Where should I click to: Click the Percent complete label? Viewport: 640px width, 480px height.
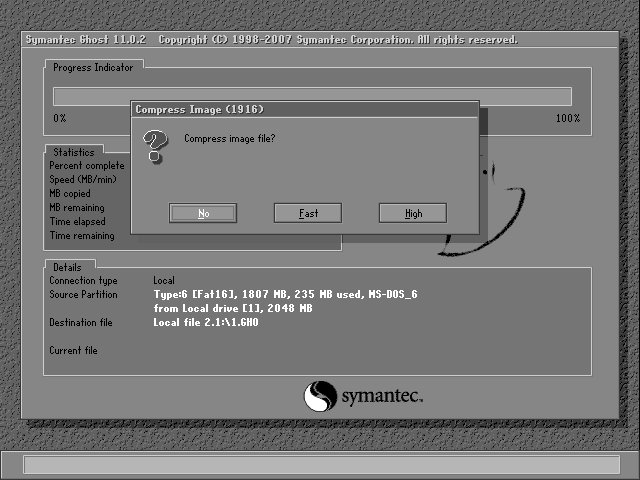point(87,166)
